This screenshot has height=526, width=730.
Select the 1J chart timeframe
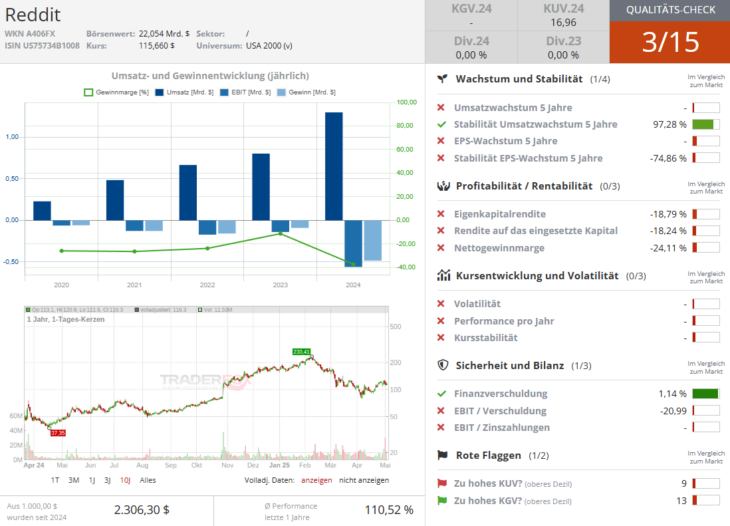92,480
